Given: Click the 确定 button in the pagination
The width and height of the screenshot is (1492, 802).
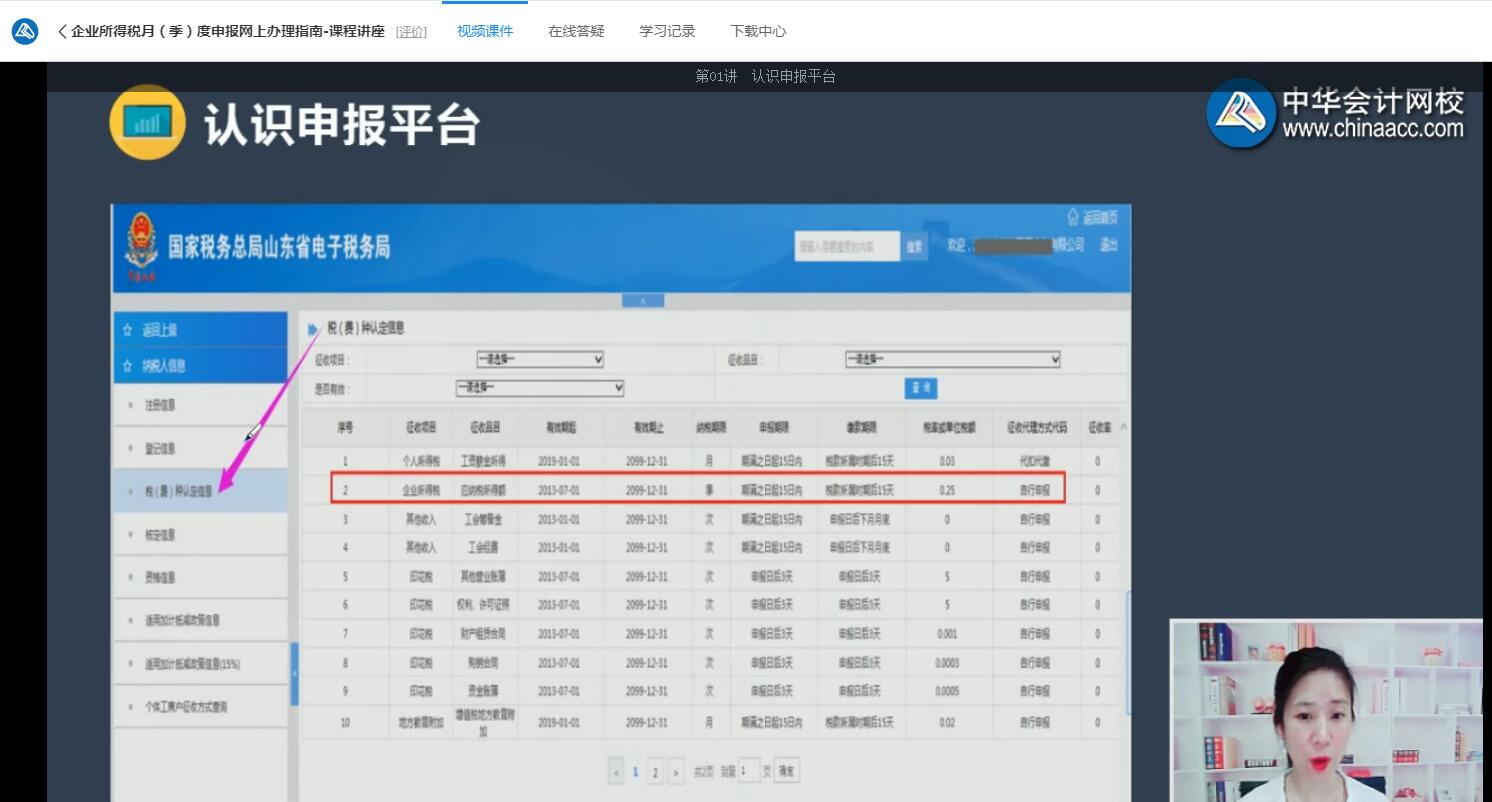Looking at the screenshot, I should click(787, 772).
